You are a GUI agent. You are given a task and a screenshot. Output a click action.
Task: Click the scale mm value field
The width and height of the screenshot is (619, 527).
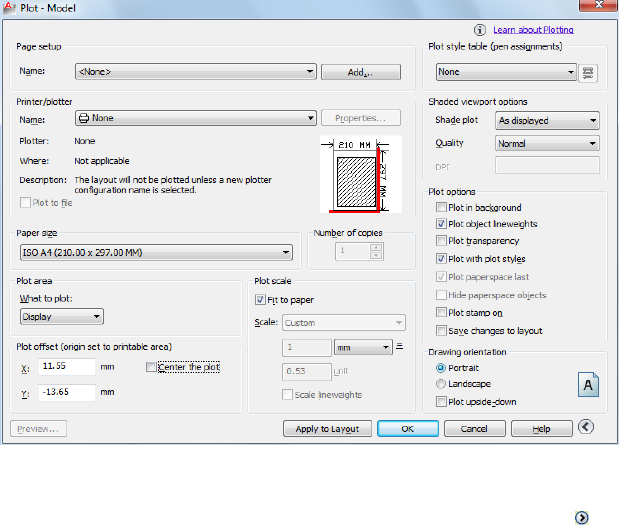(x=307, y=348)
